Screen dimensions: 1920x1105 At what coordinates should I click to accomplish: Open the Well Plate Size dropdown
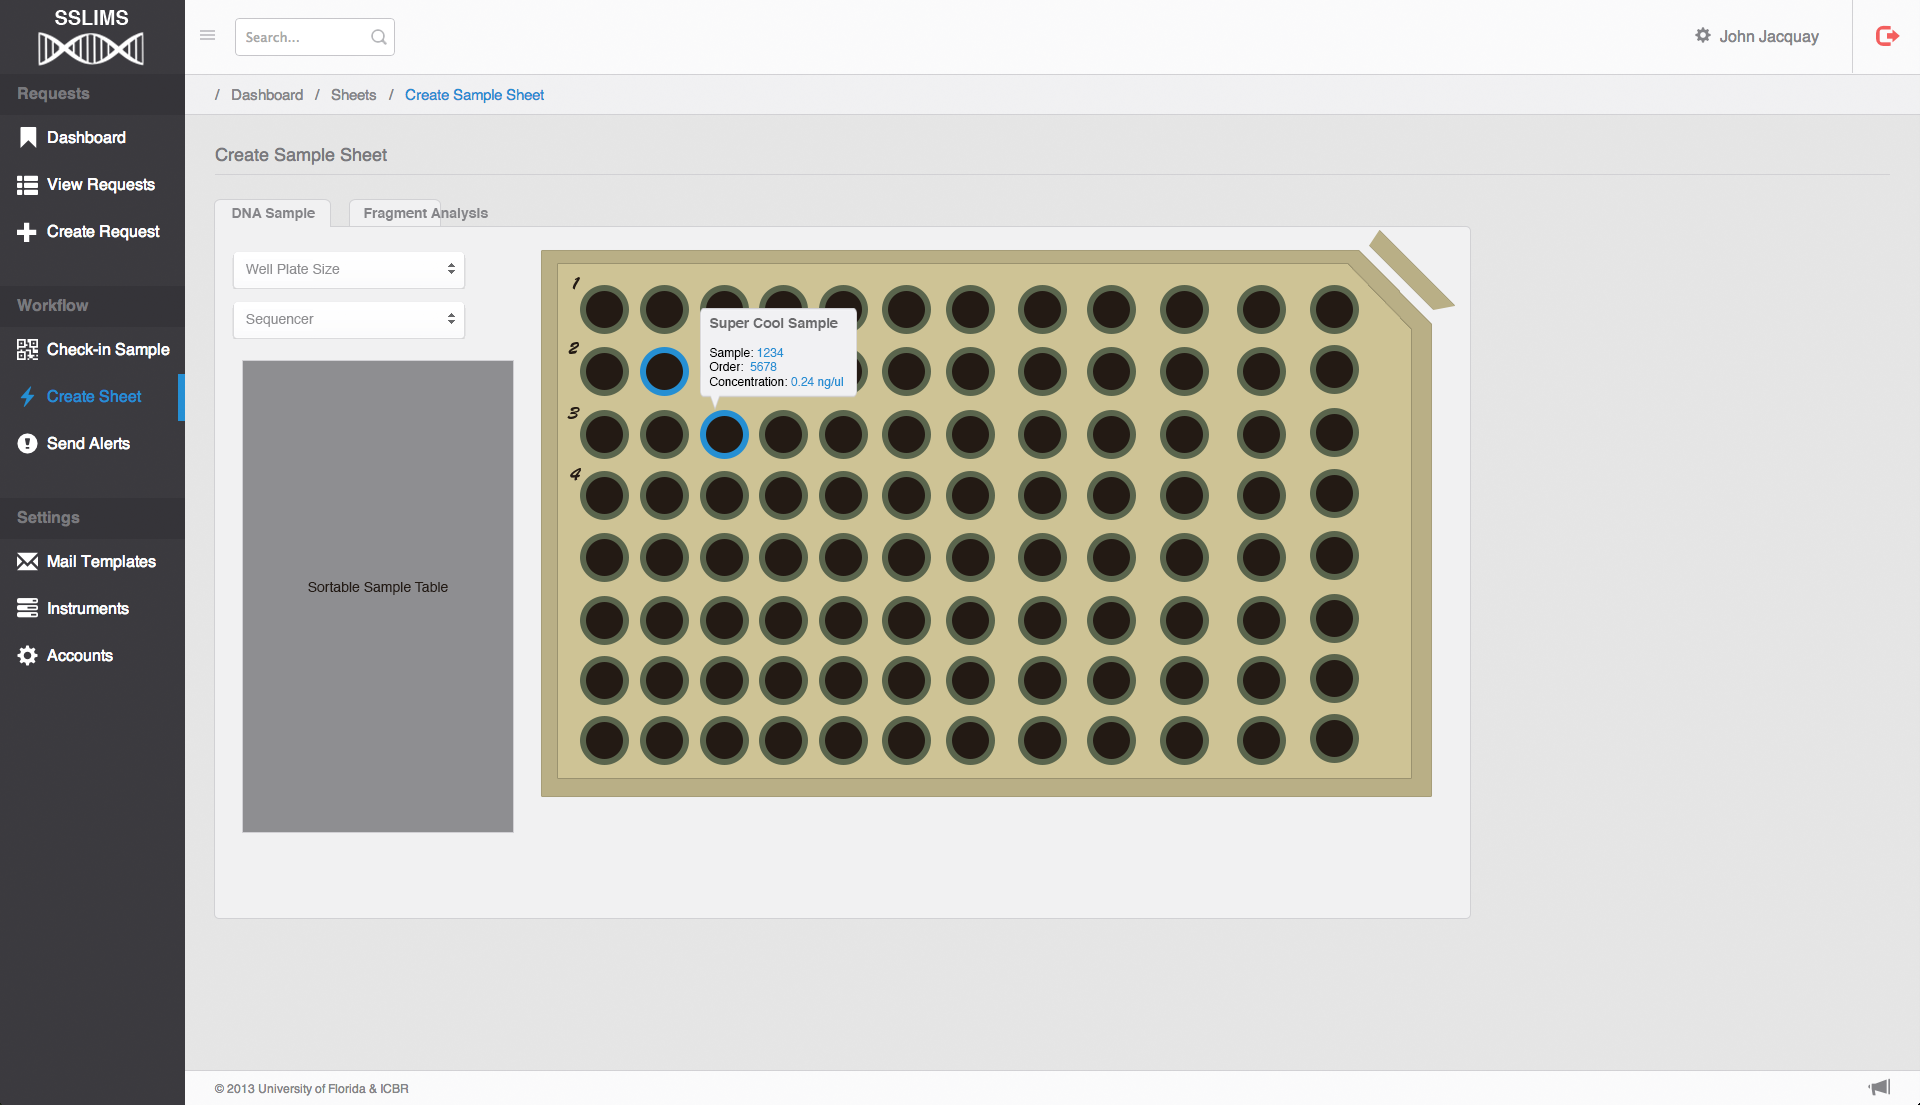coord(348,270)
